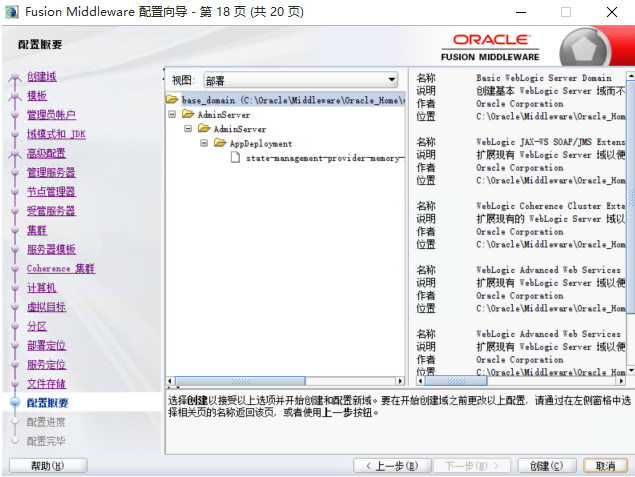Viewport: 635px width, 477px height.
Task: Click the details panel horizontal scrollbar thumb
Action: click(456, 381)
